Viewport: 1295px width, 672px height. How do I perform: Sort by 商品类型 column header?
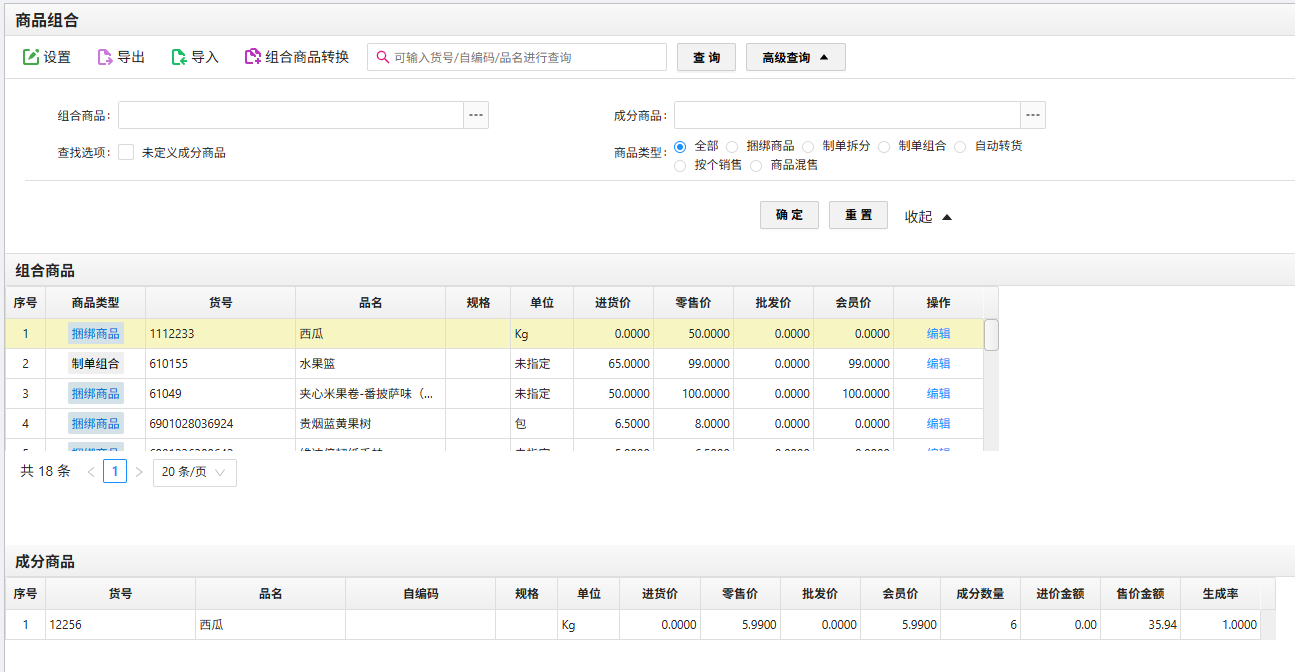pos(96,303)
